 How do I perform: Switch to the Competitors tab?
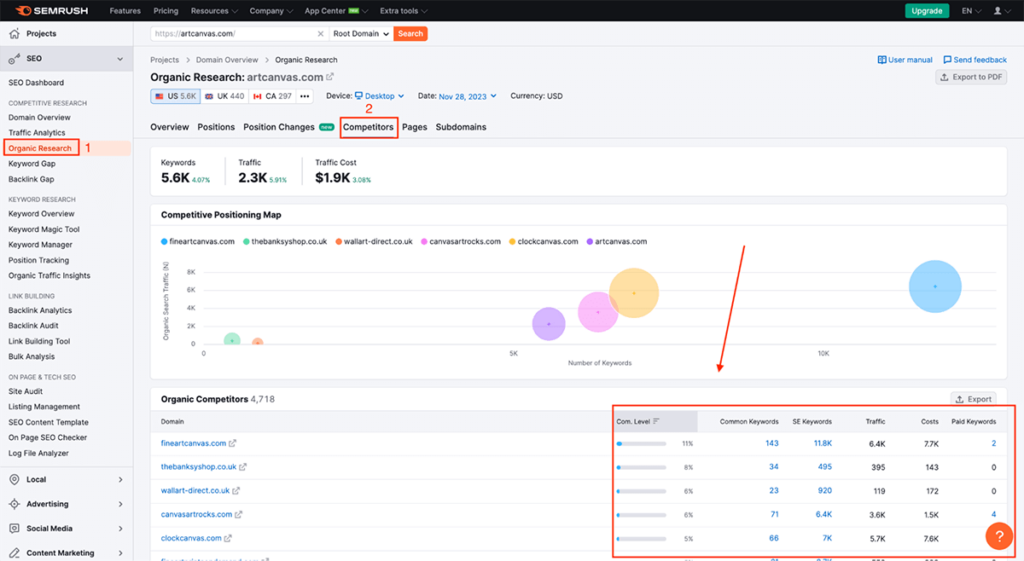[x=368, y=127]
